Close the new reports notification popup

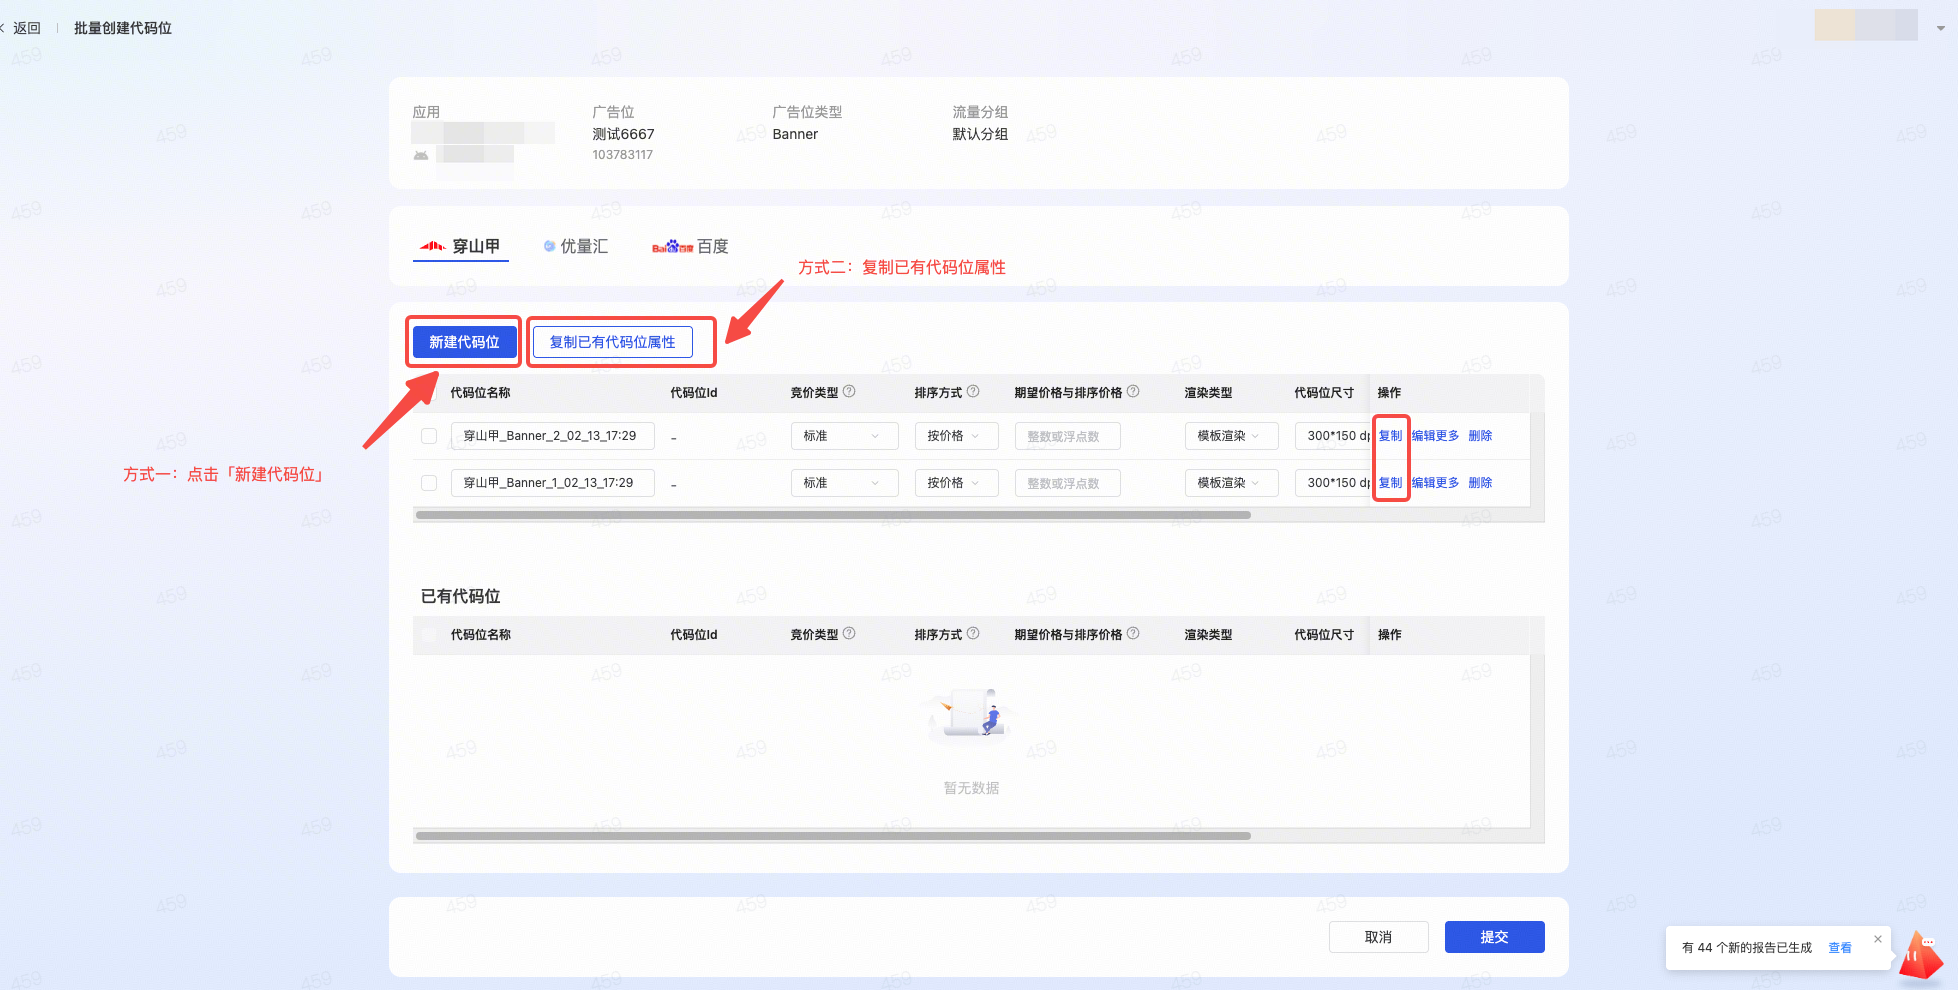1878,939
